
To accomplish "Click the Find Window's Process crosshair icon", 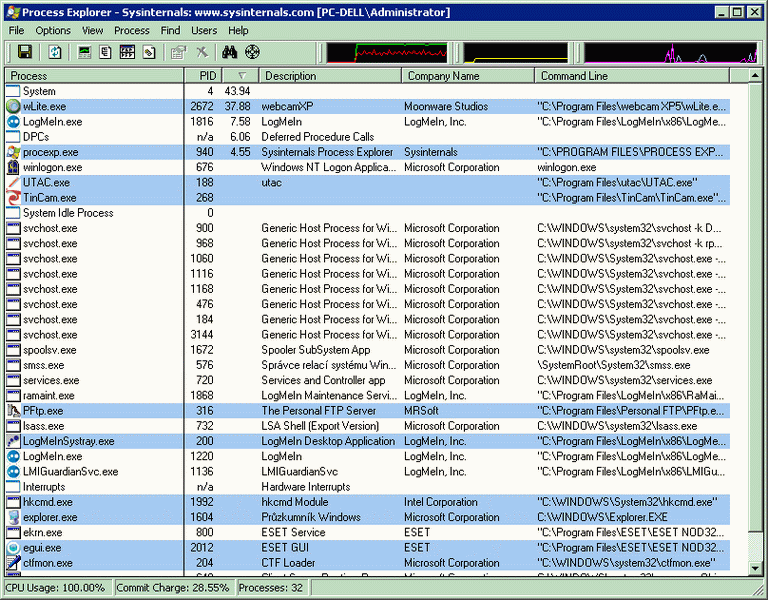I will point(252,52).
